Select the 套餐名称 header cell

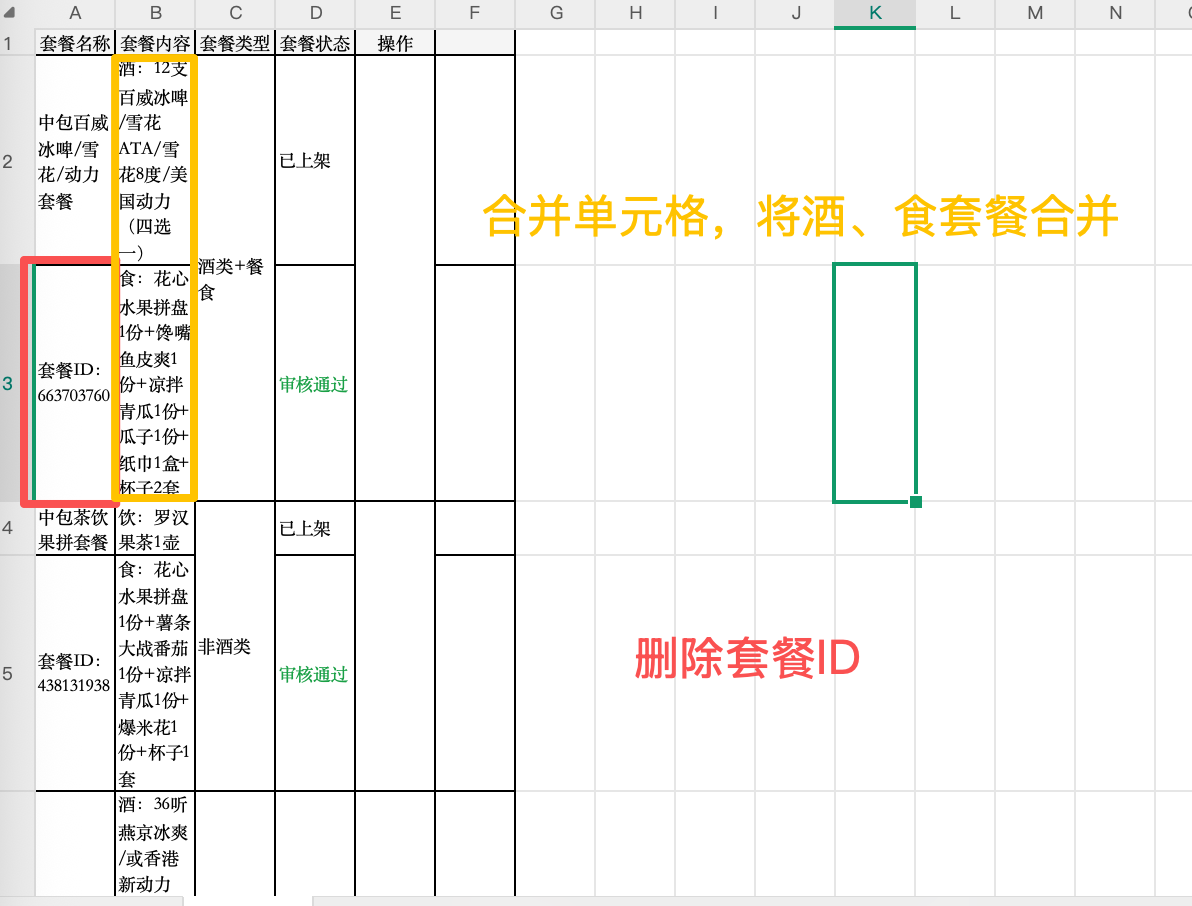coord(75,43)
